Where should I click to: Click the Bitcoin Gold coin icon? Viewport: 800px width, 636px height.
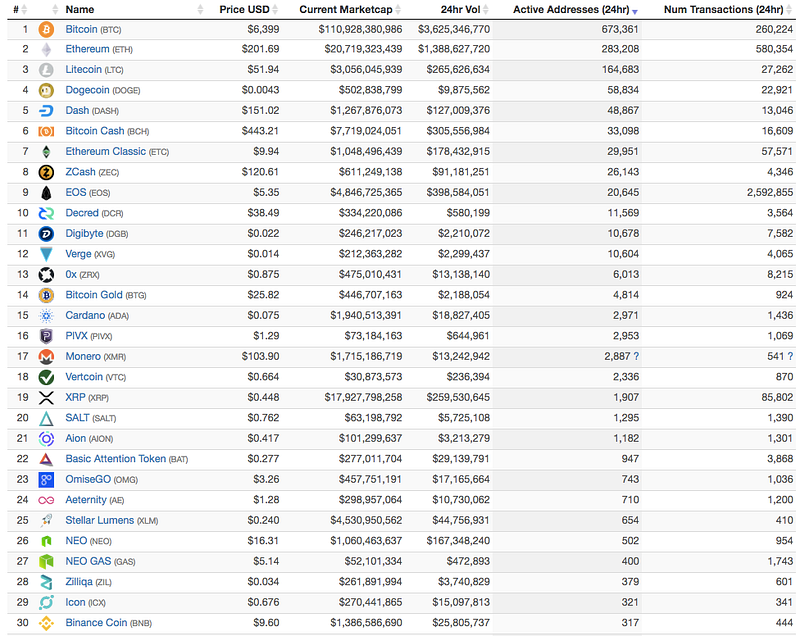click(x=46, y=295)
